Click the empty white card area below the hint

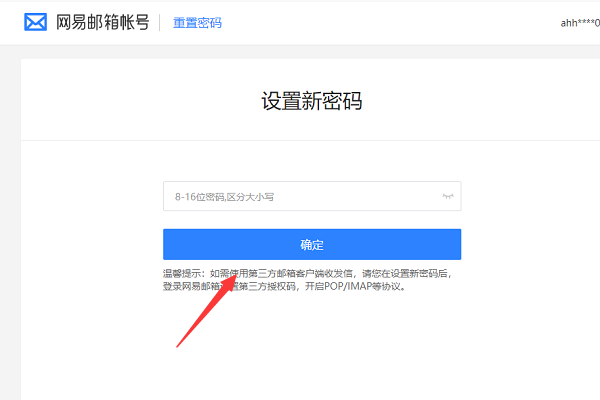311,350
